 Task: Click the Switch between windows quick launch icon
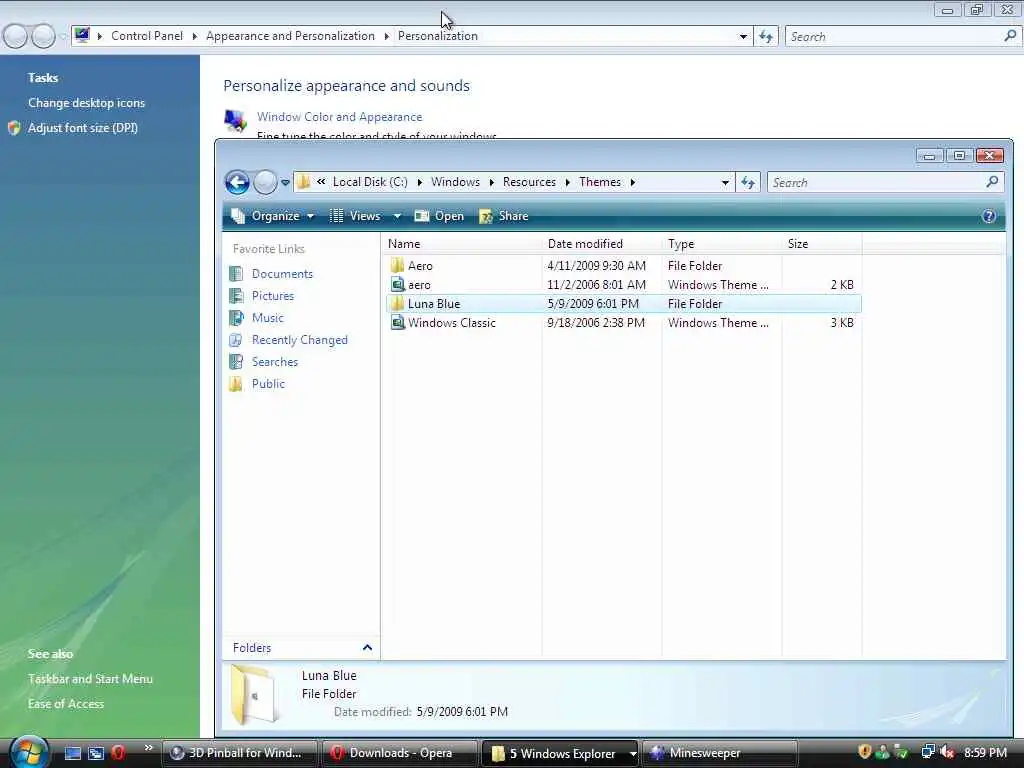96,753
